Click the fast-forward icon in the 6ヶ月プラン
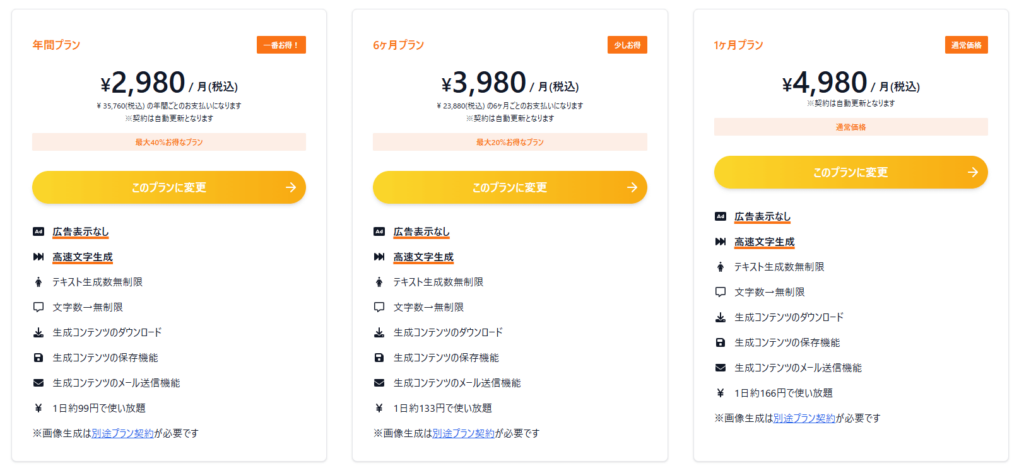The width and height of the screenshot is (1024, 473). [379, 257]
